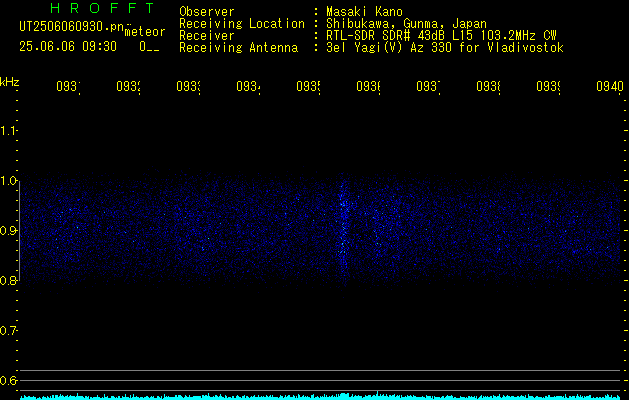
Task: Click the 0.9 kHz axis label
Action: pos(8,230)
